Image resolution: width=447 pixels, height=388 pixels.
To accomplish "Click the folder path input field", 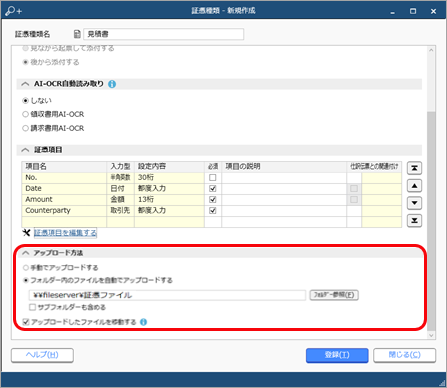I will click(x=167, y=295).
